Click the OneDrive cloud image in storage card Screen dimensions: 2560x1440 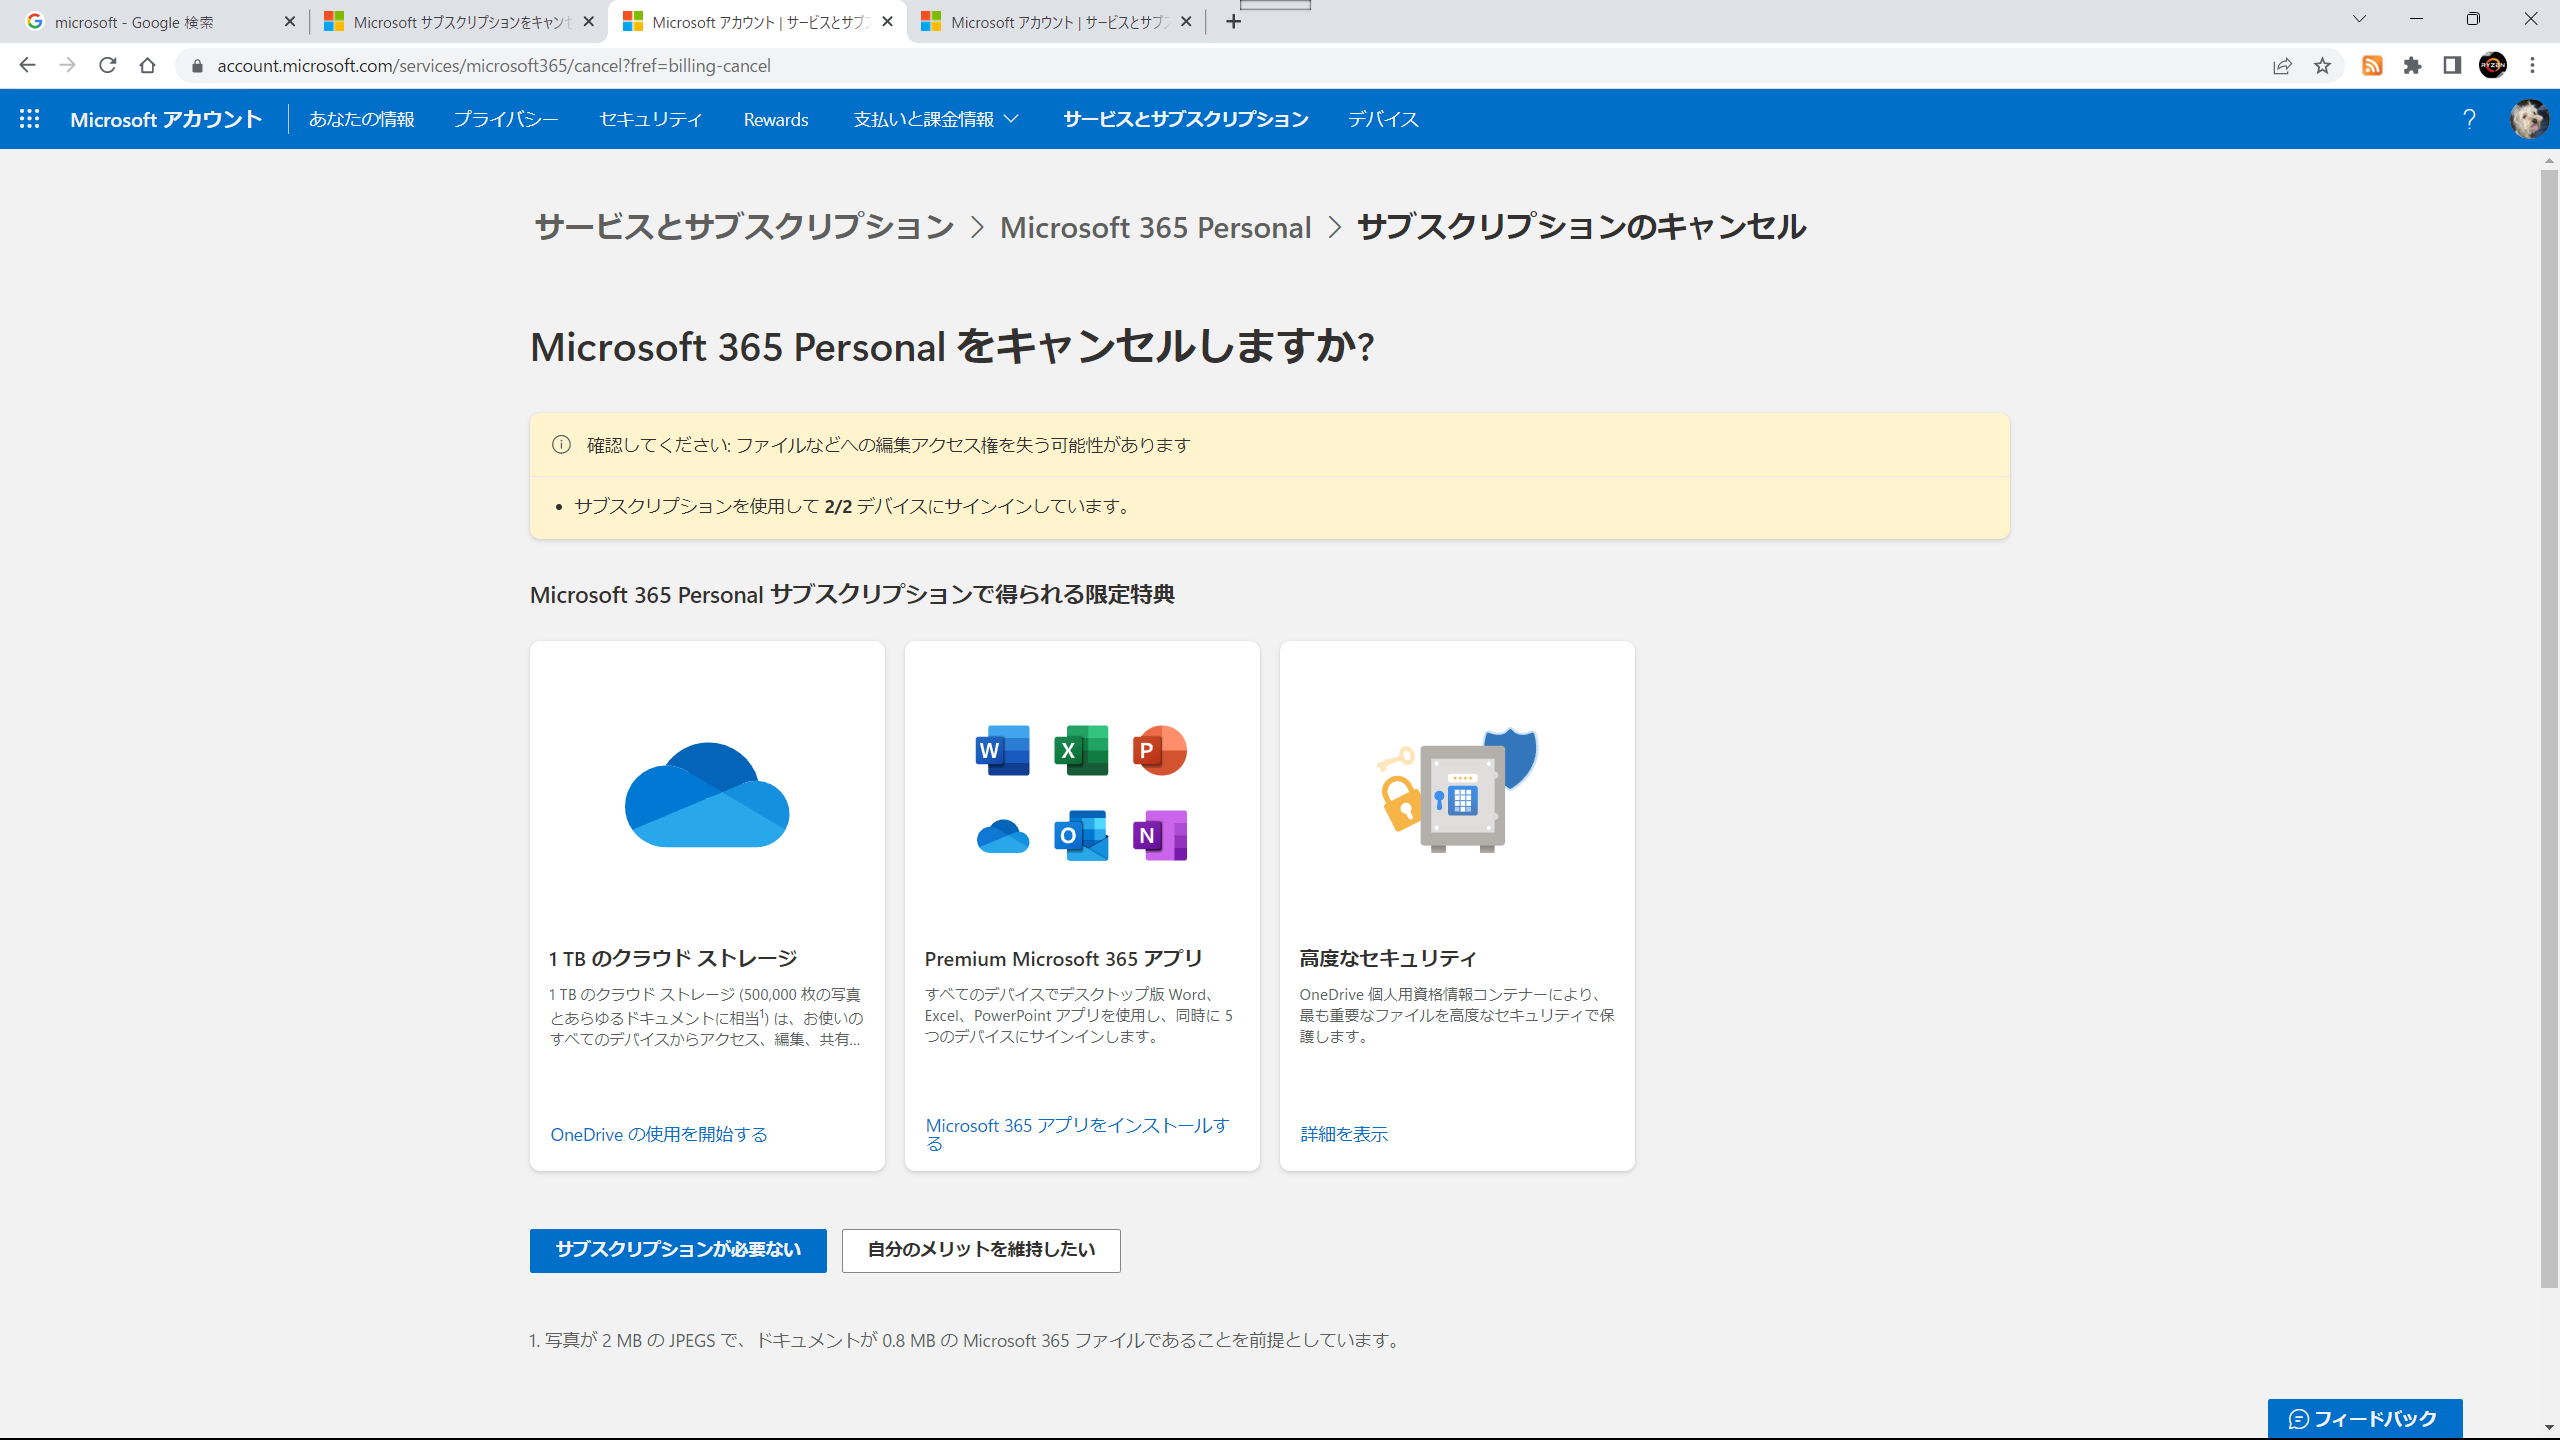707,795
